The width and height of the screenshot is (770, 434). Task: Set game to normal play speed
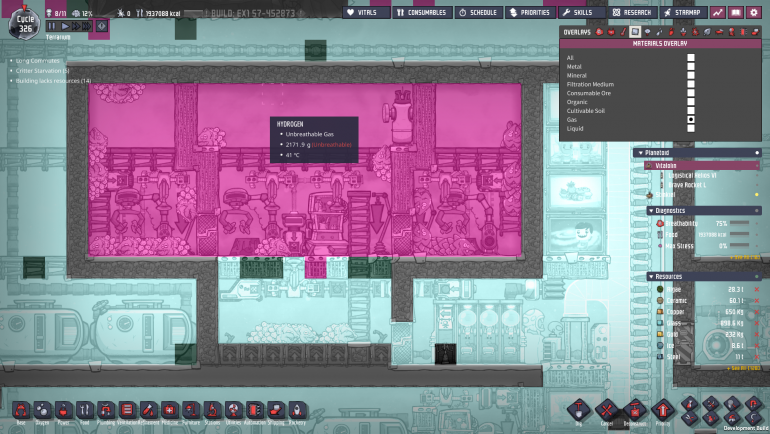tap(65, 26)
